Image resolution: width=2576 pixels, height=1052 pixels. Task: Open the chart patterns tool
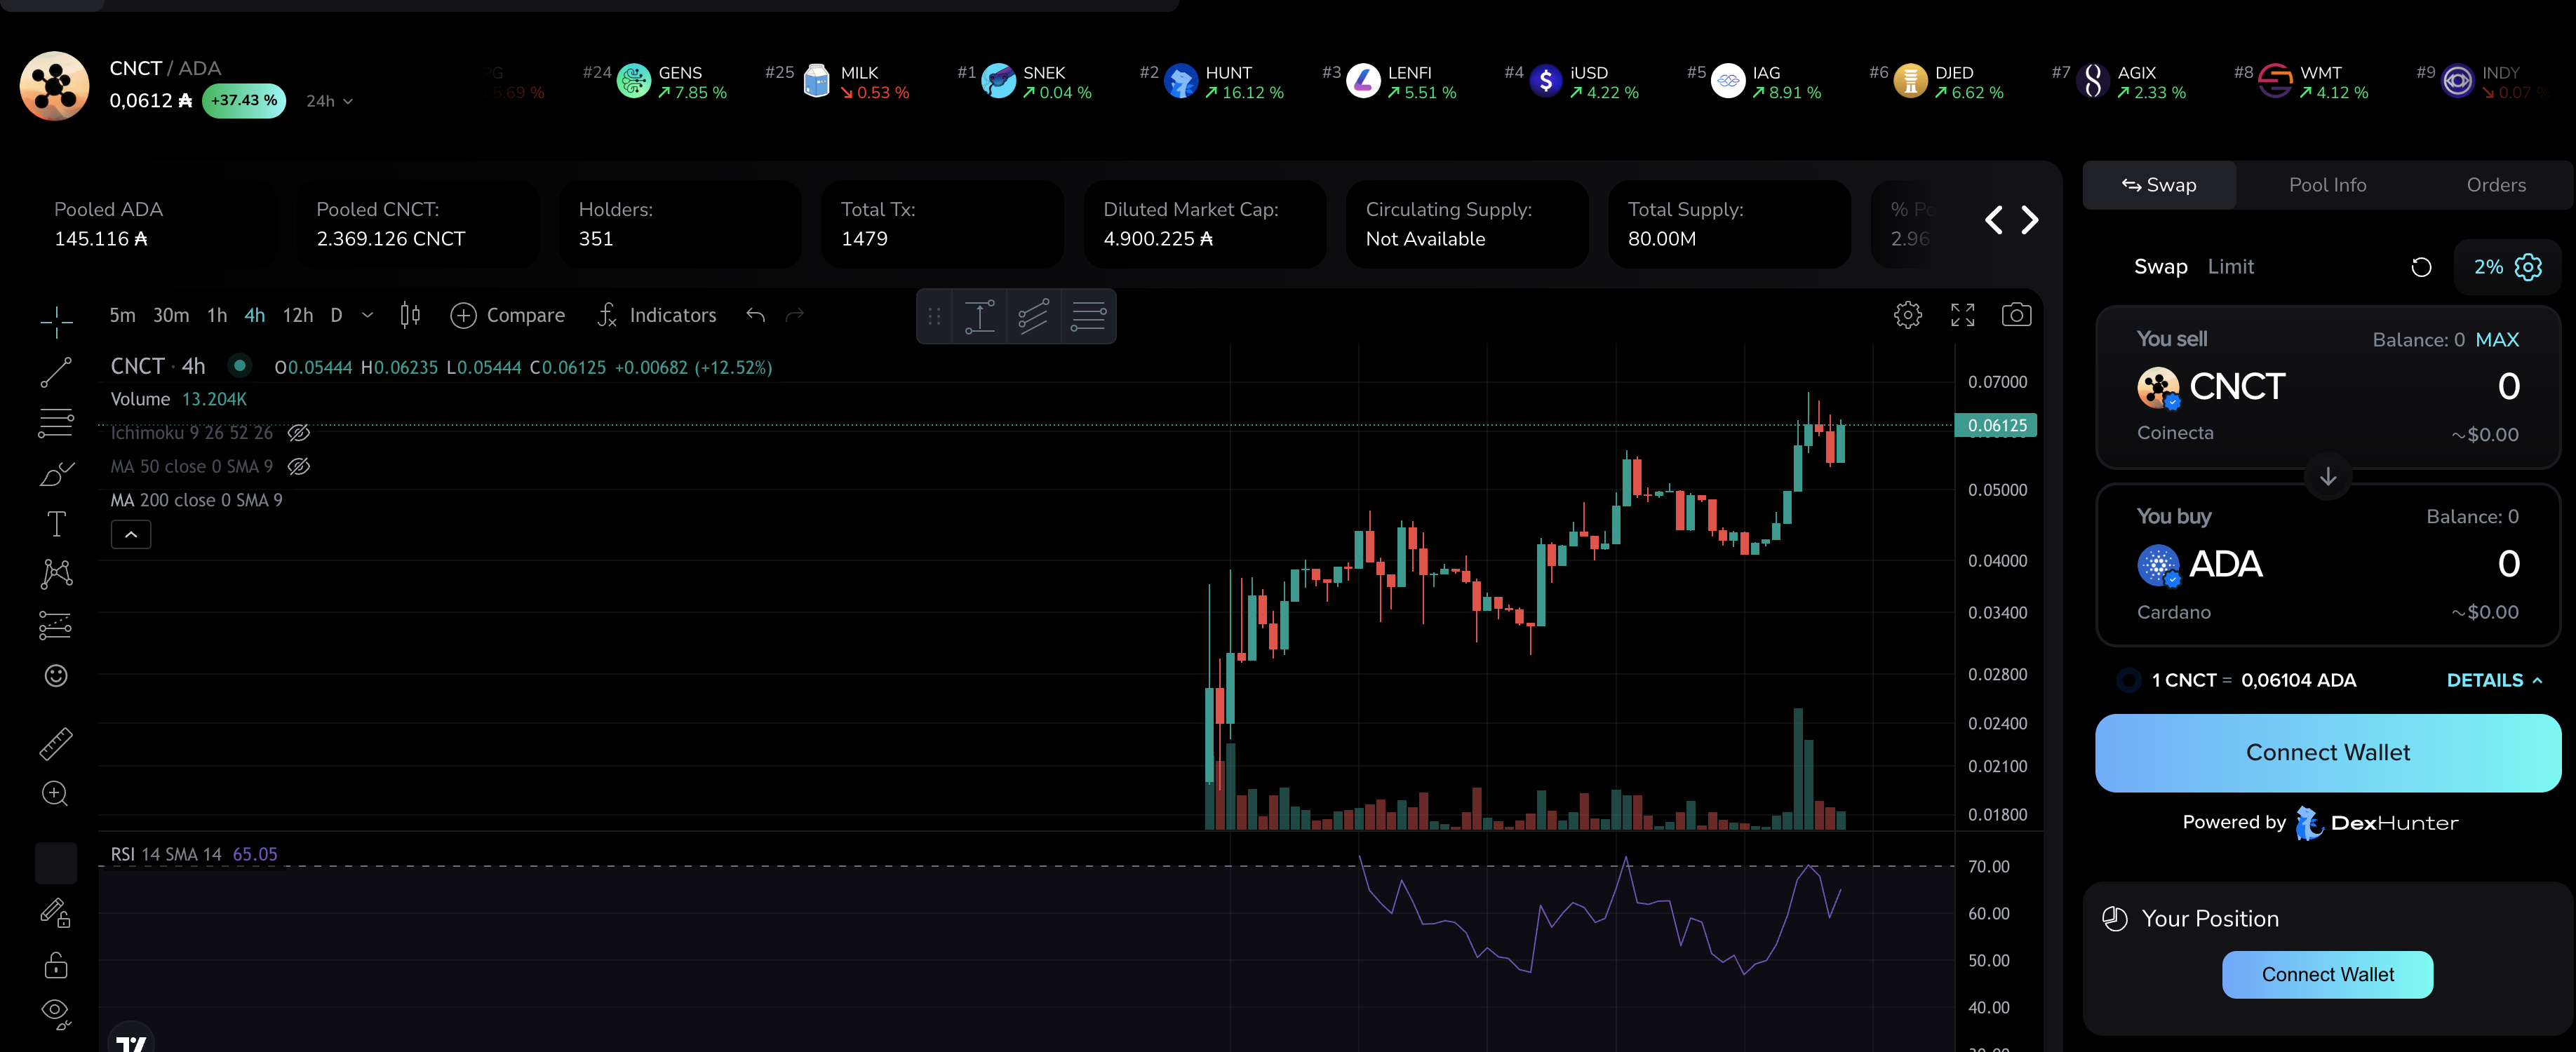pyautogui.click(x=56, y=574)
